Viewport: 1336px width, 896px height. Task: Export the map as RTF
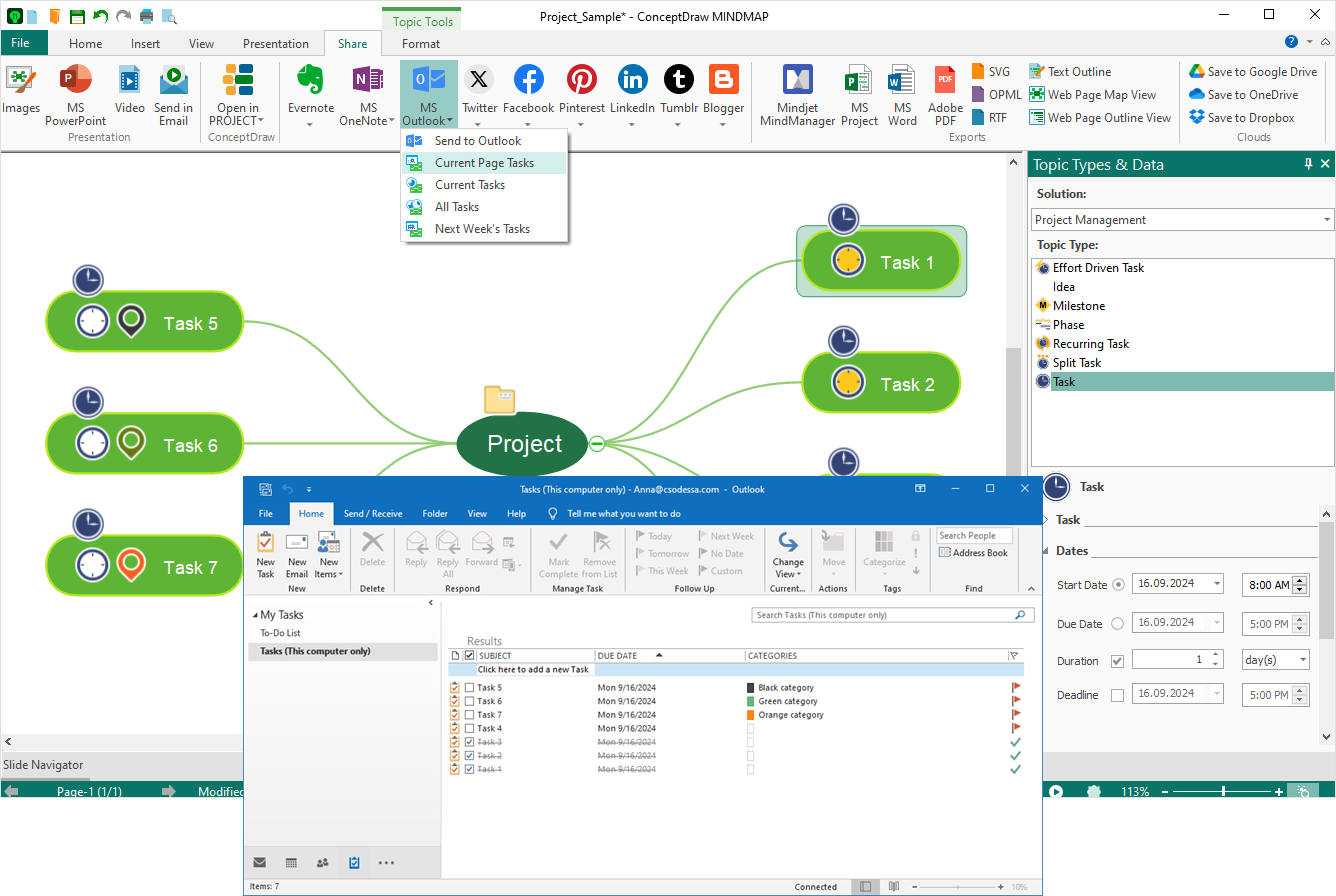990,118
